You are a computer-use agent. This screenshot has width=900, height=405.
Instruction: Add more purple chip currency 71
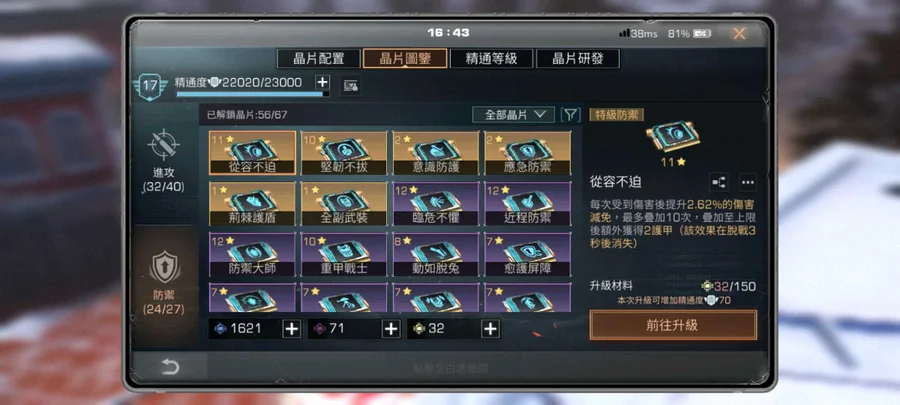click(x=391, y=329)
